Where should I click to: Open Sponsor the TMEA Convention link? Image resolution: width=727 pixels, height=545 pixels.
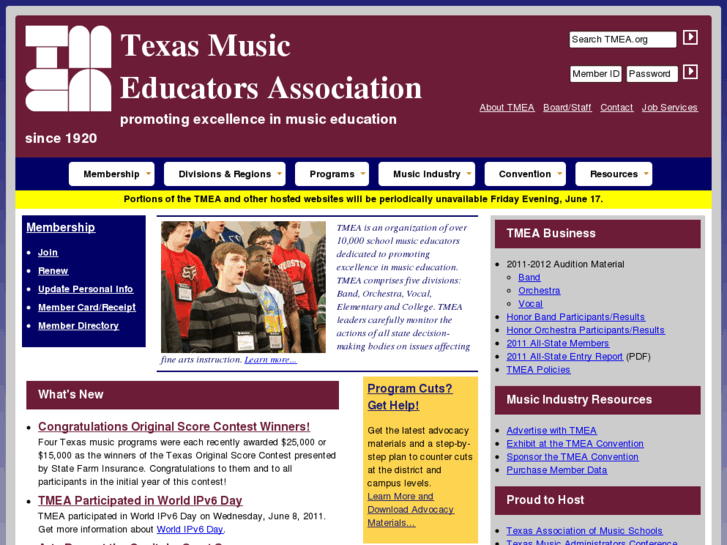[x=572, y=457]
